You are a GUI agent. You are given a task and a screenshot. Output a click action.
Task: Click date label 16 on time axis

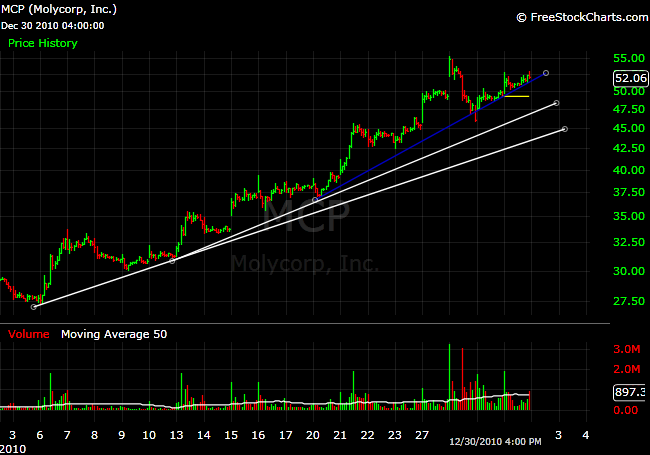pos(258,436)
